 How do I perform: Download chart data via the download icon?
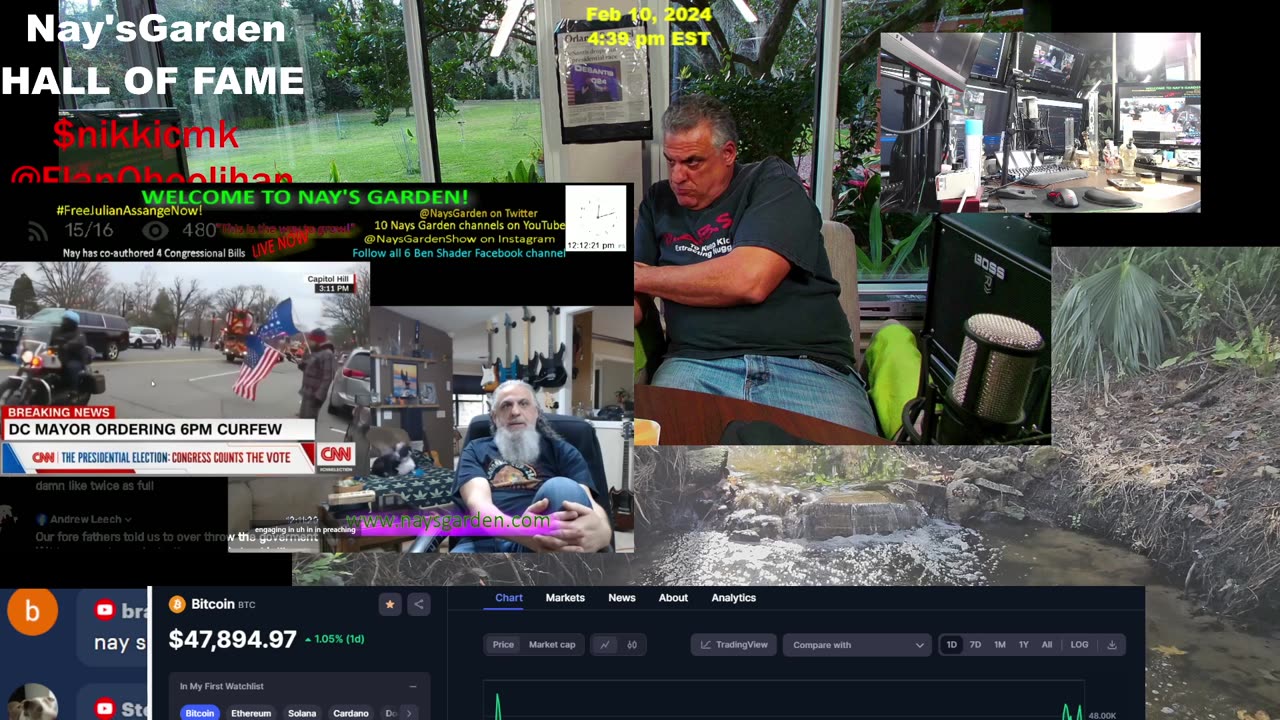[x=1112, y=645]
